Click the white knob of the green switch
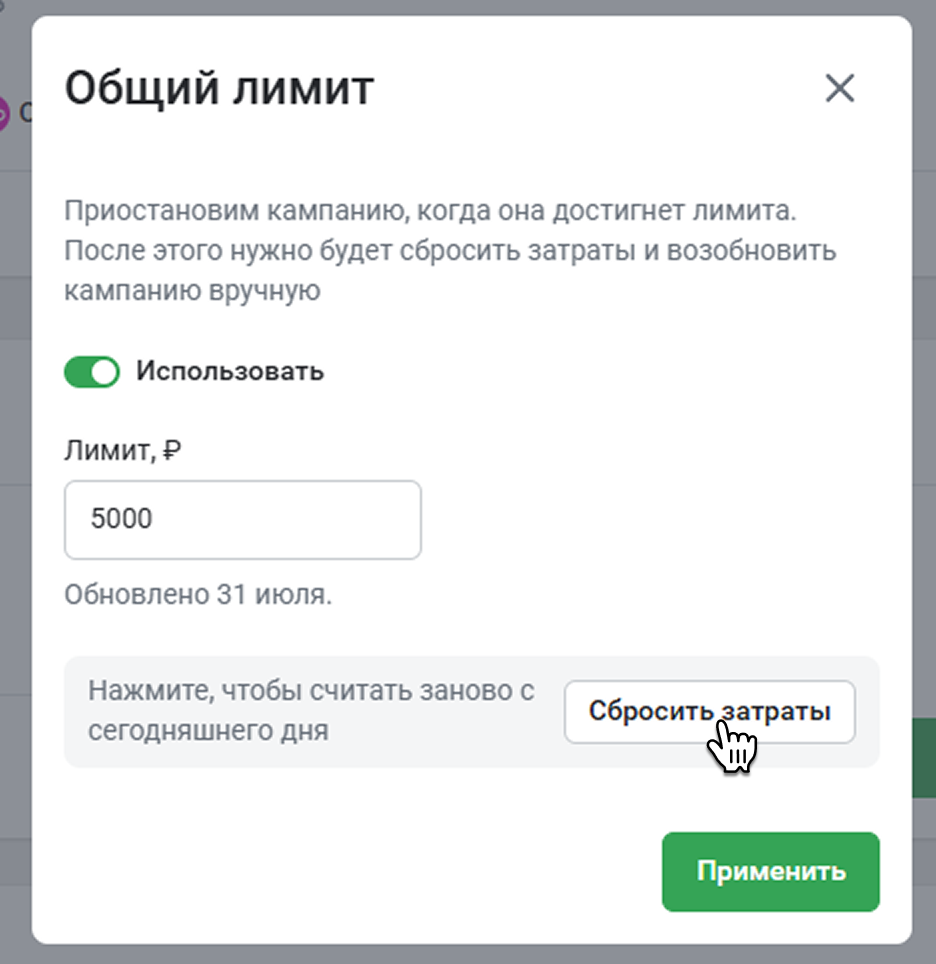The image size is (936, 964). 105,372
